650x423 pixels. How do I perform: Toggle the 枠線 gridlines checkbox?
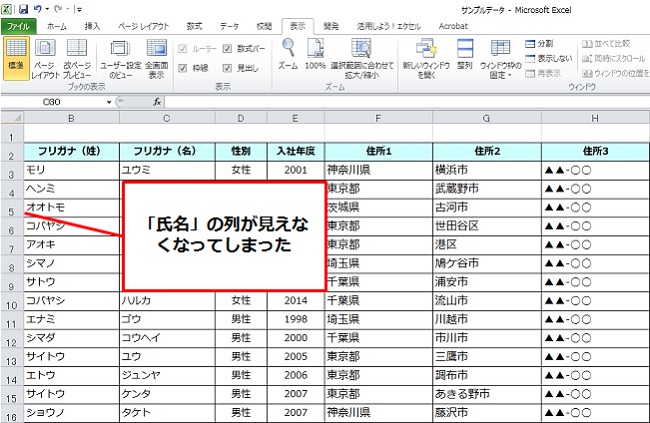pos(182,68)
